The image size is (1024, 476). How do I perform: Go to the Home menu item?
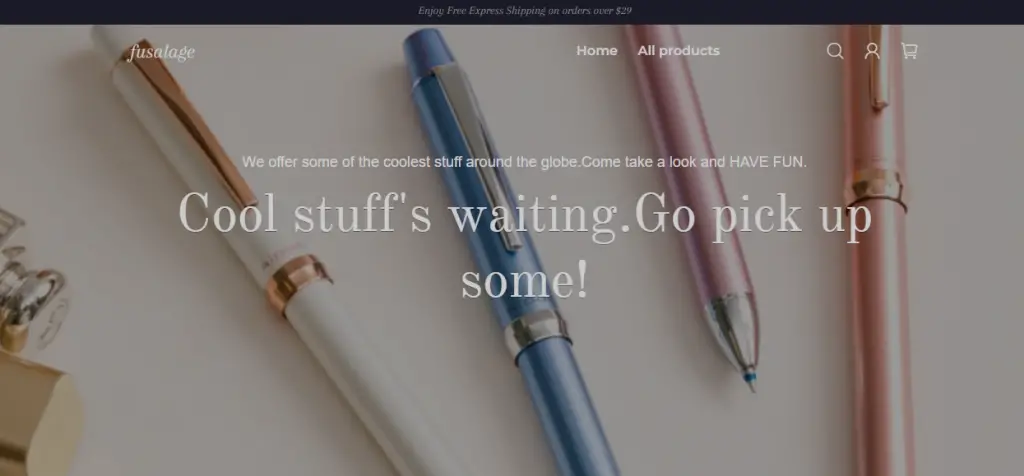point(596,51)
